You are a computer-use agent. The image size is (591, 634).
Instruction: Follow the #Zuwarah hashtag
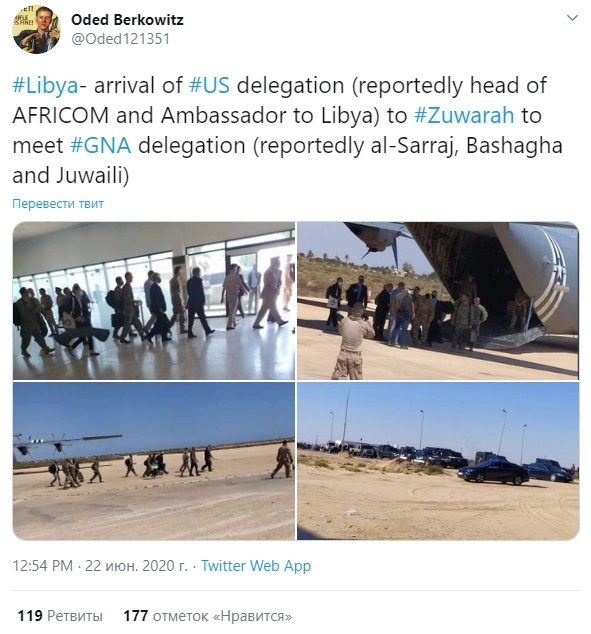tap(464, 116)
